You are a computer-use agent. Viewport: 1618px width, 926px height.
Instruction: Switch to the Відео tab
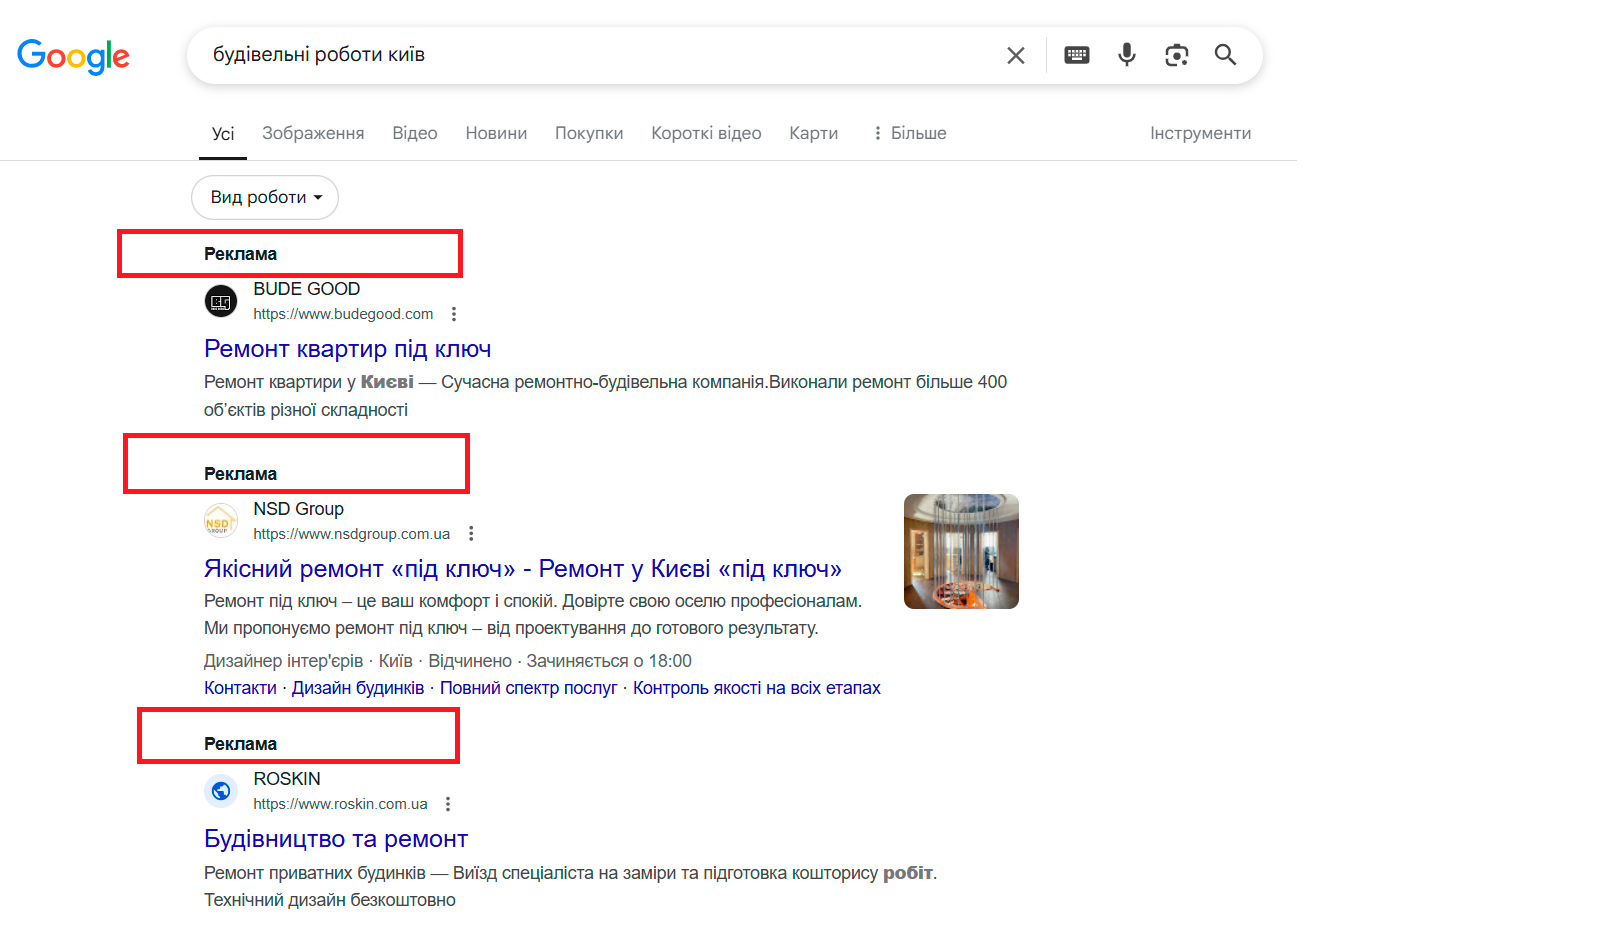tap(415, 133)
